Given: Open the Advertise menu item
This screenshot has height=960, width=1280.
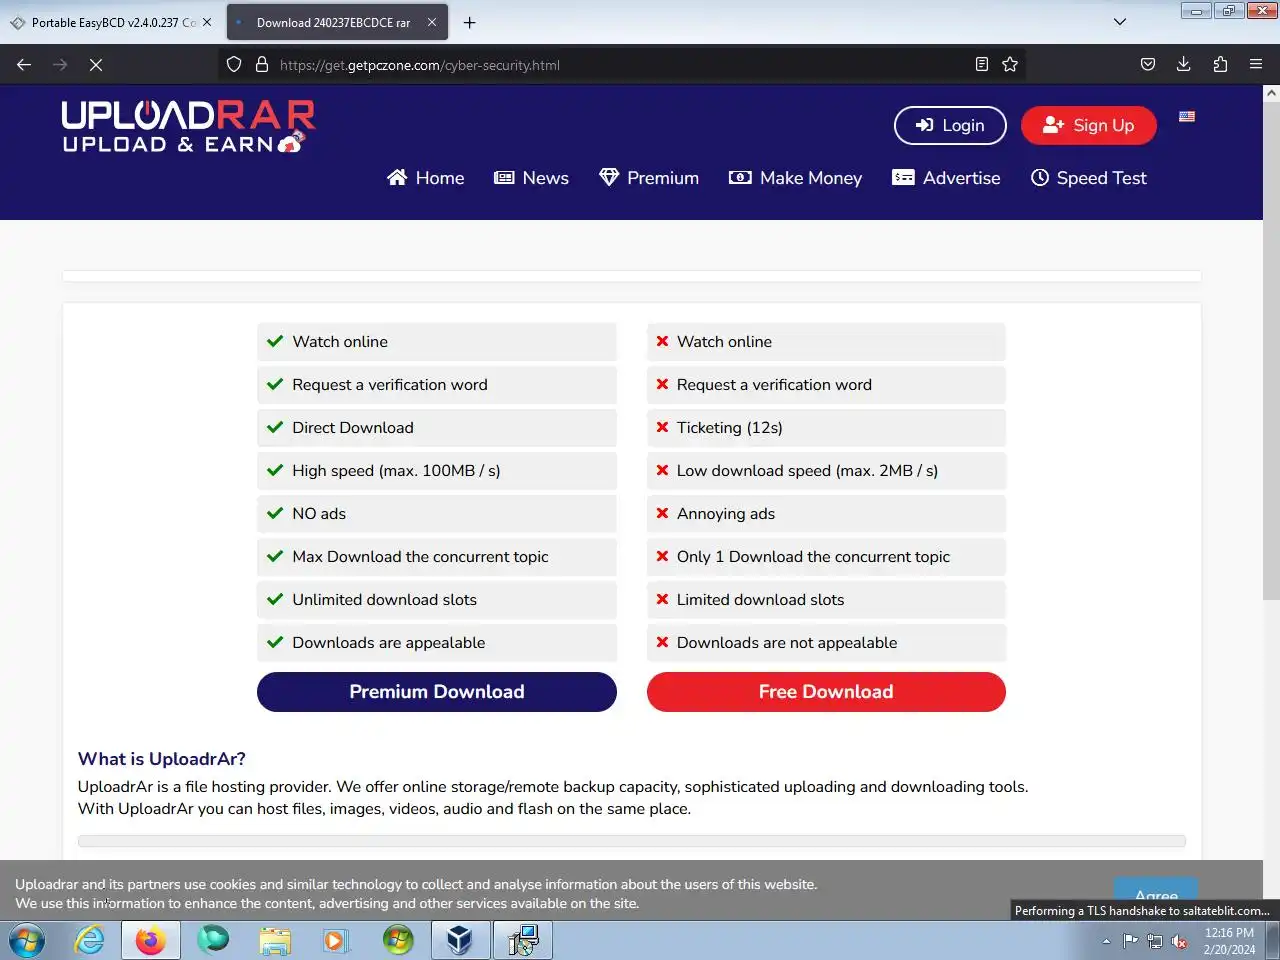Looking at the screenshot, I should coord(946,178).
